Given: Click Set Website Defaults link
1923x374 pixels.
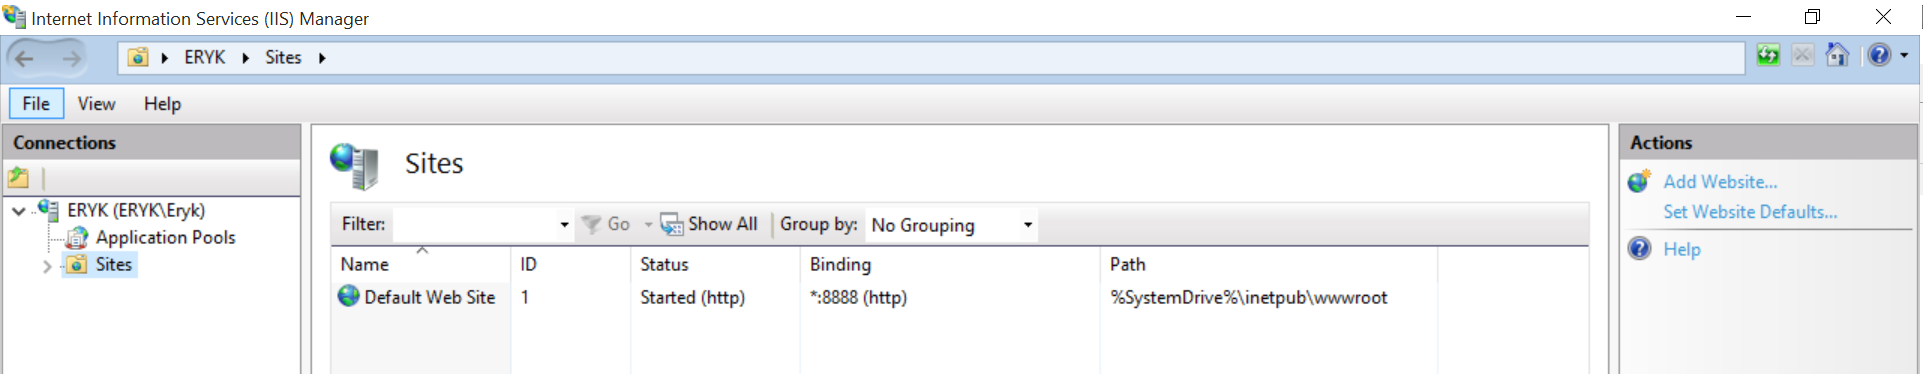Looking at the screenshot, I should (1750, 212).
